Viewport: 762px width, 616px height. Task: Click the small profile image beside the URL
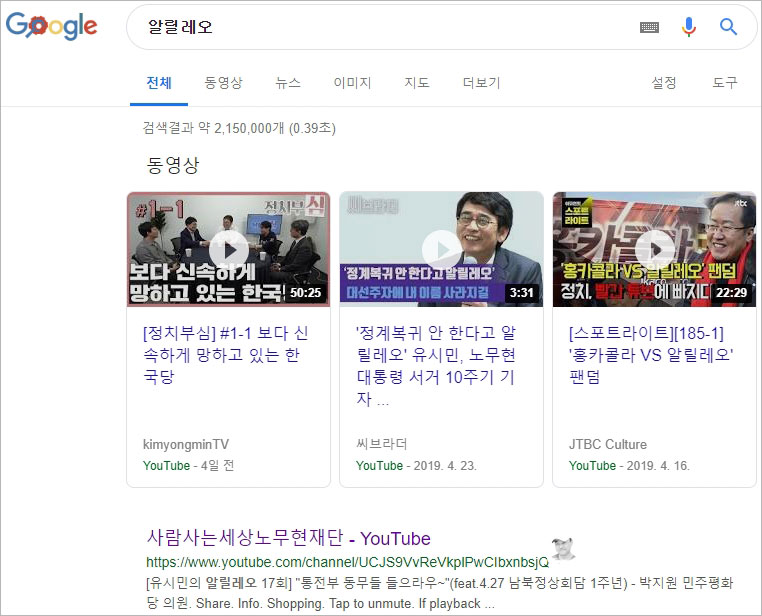(x=563, y=548)
